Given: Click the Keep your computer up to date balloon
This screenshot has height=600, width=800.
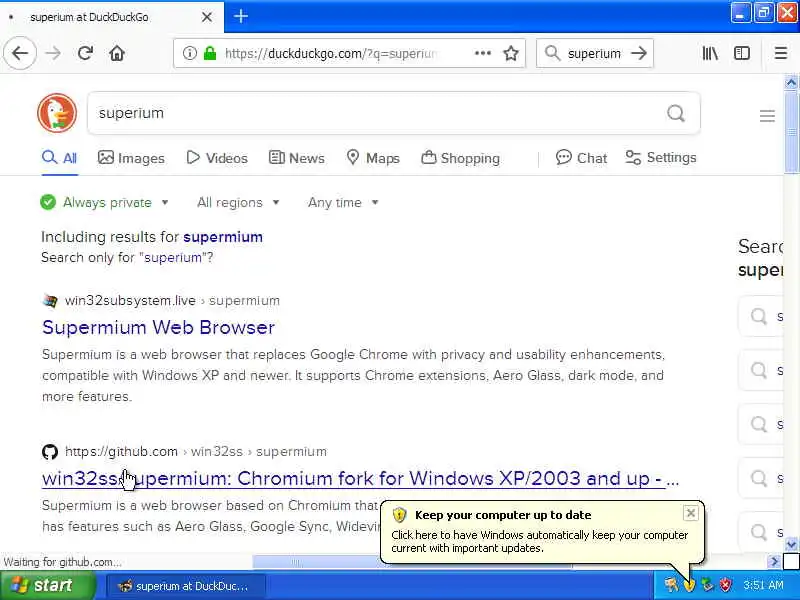Looking at the screenshot, I should tap(542, 532).
